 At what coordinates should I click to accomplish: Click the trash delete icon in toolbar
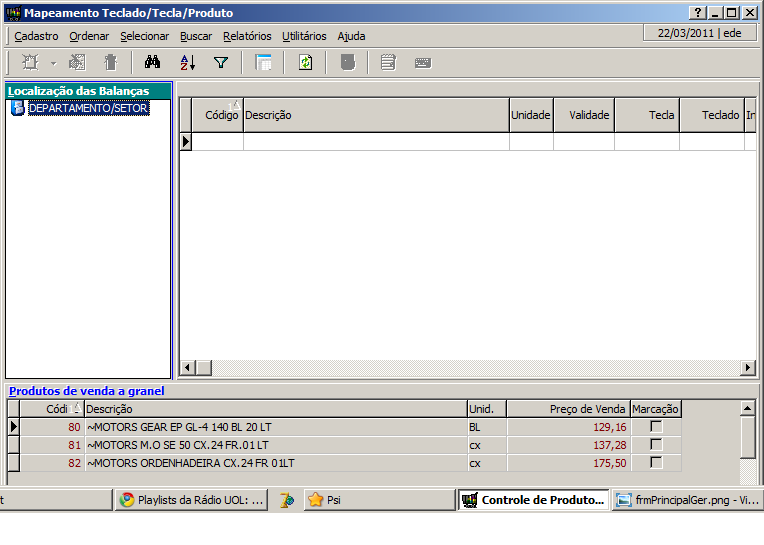pyautogui.click(x=110, y=62)
